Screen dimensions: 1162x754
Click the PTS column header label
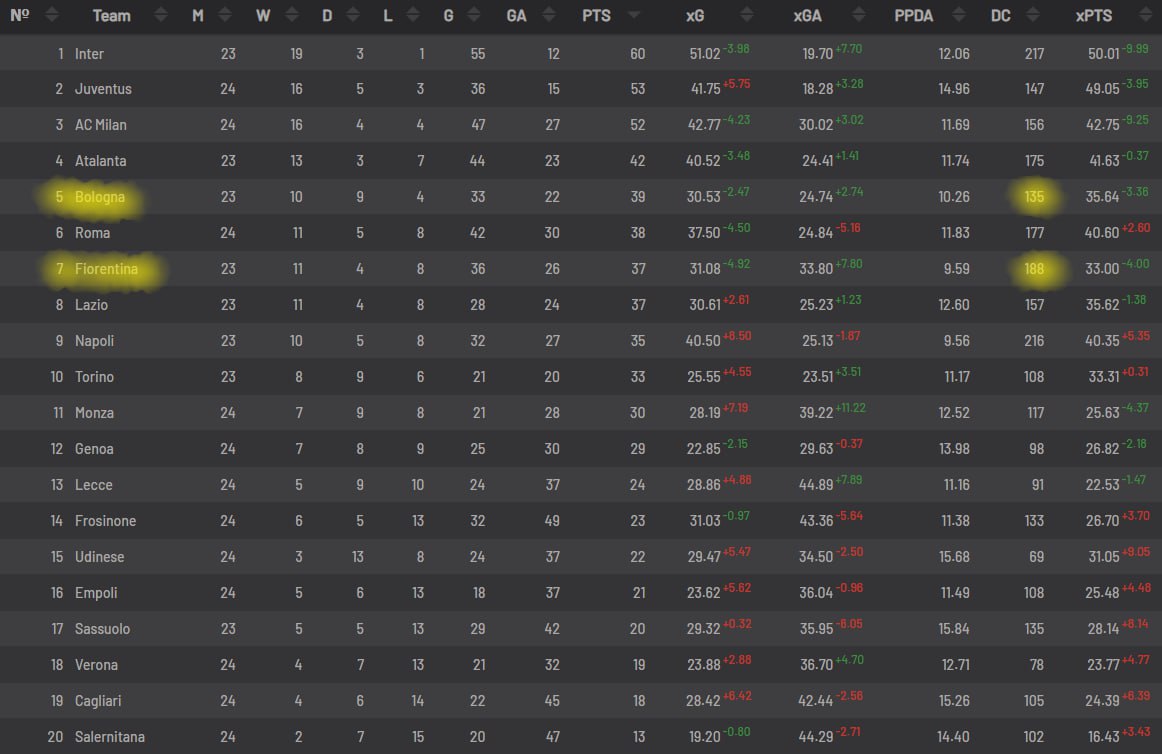pos(596,16)
